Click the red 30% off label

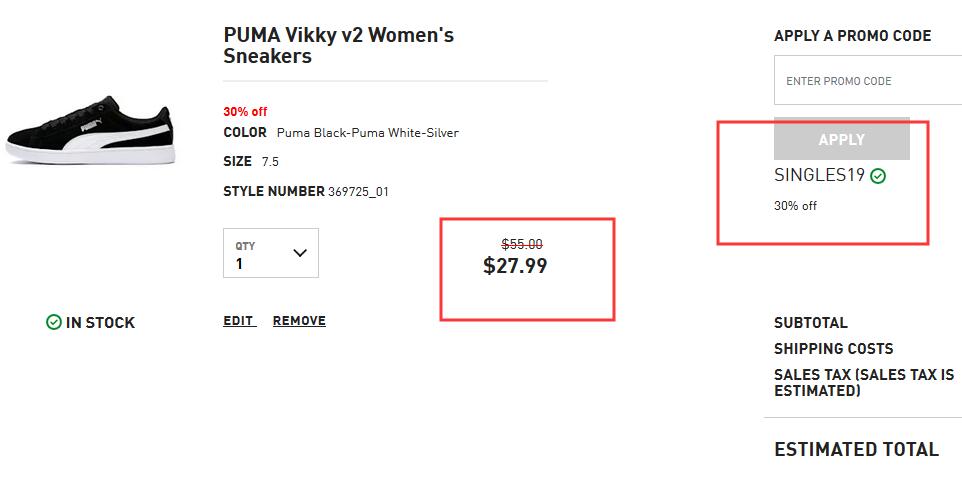(245, 112)
